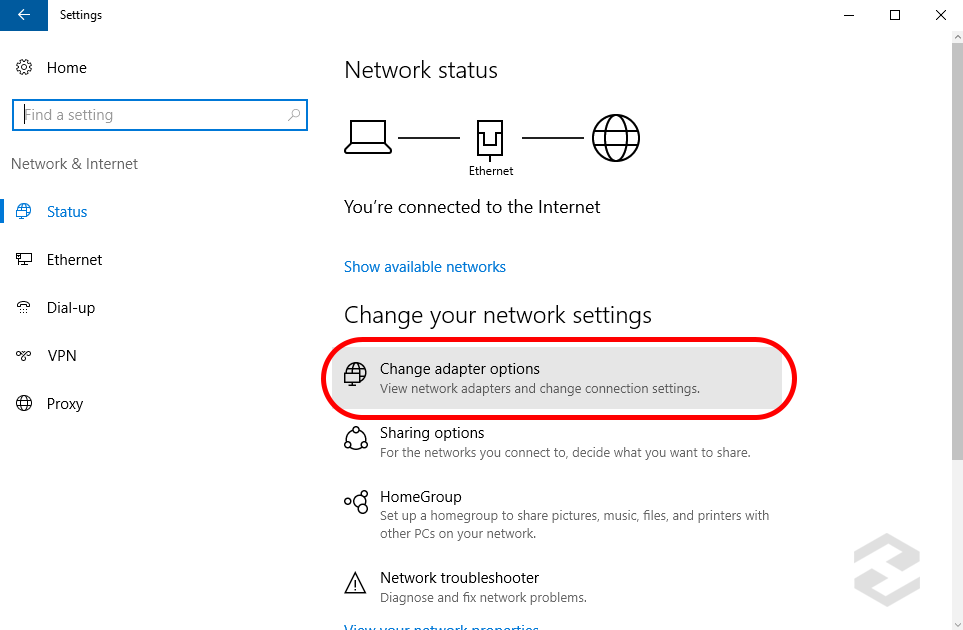Open the Ethernet settings page
This screenshot has width=963, height=630.
pos(74,260)
